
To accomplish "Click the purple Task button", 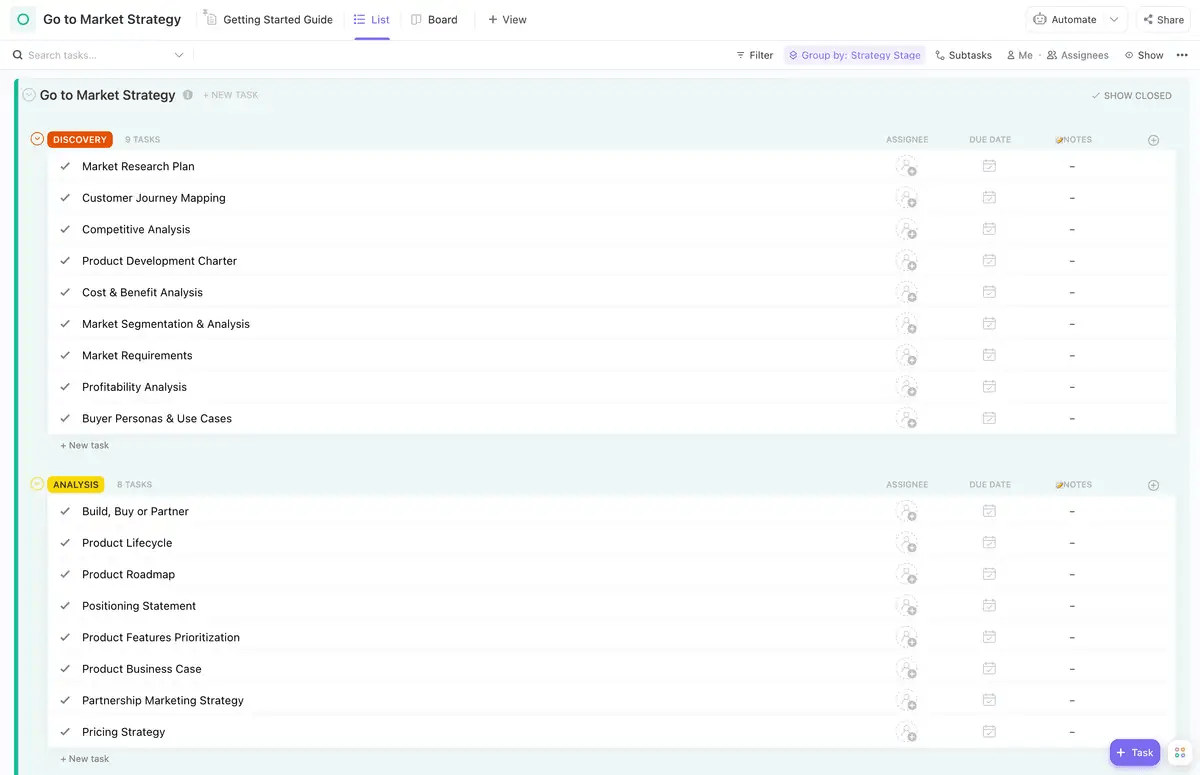I will [x=1135, y=753].
